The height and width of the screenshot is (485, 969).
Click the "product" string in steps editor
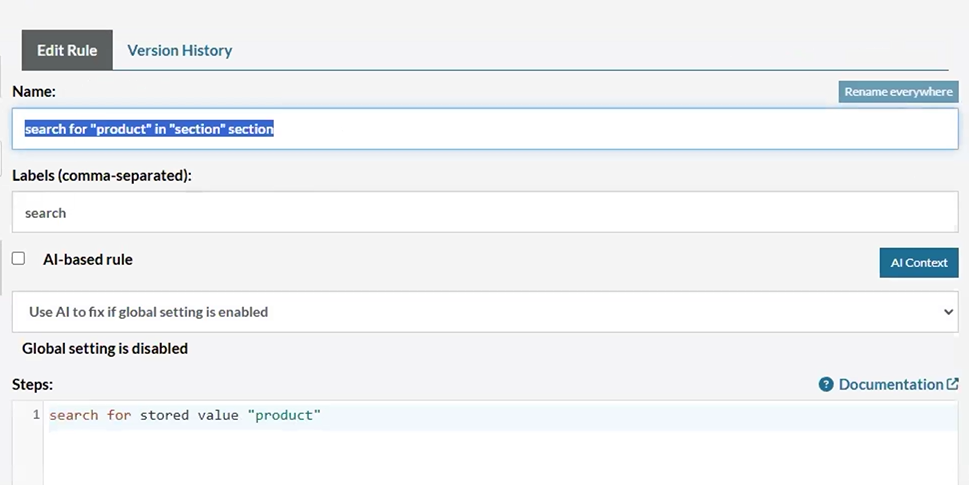284,415
